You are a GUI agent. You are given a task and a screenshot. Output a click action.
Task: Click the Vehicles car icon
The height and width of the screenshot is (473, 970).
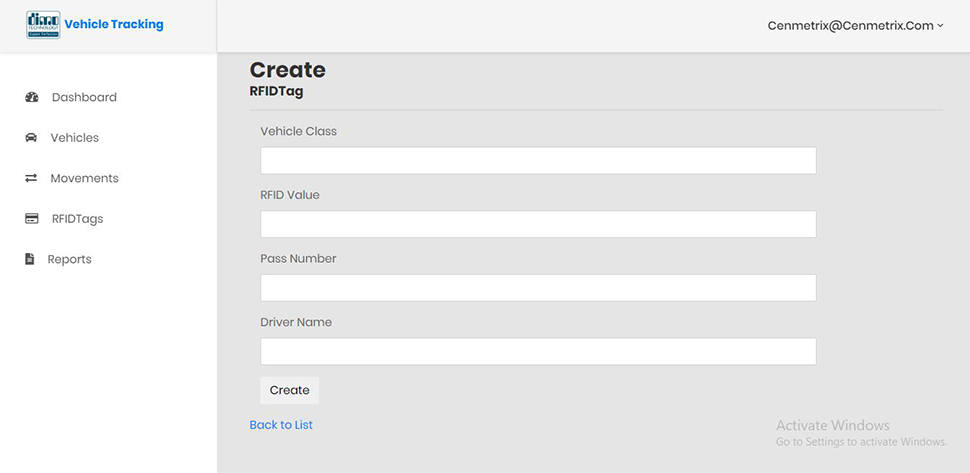click(31, 137)
